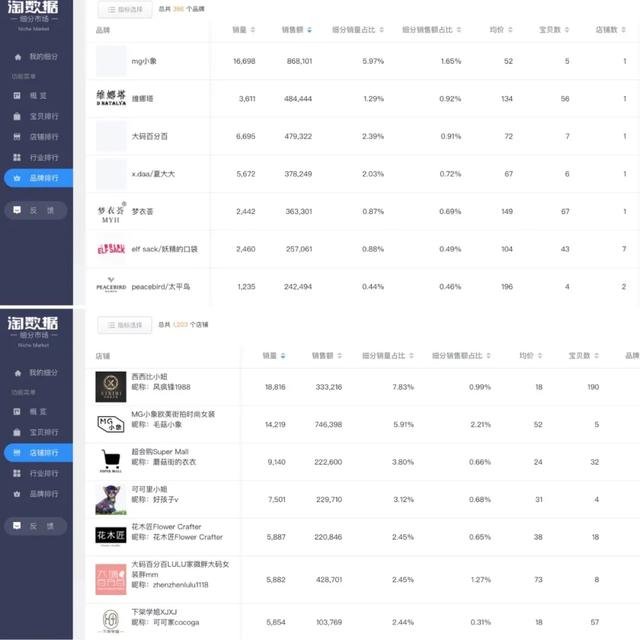Screen dimensions: 640x640
Task: Open shop name MG小象欧美街拍时尚女装
Action: (x=173, y=414)
